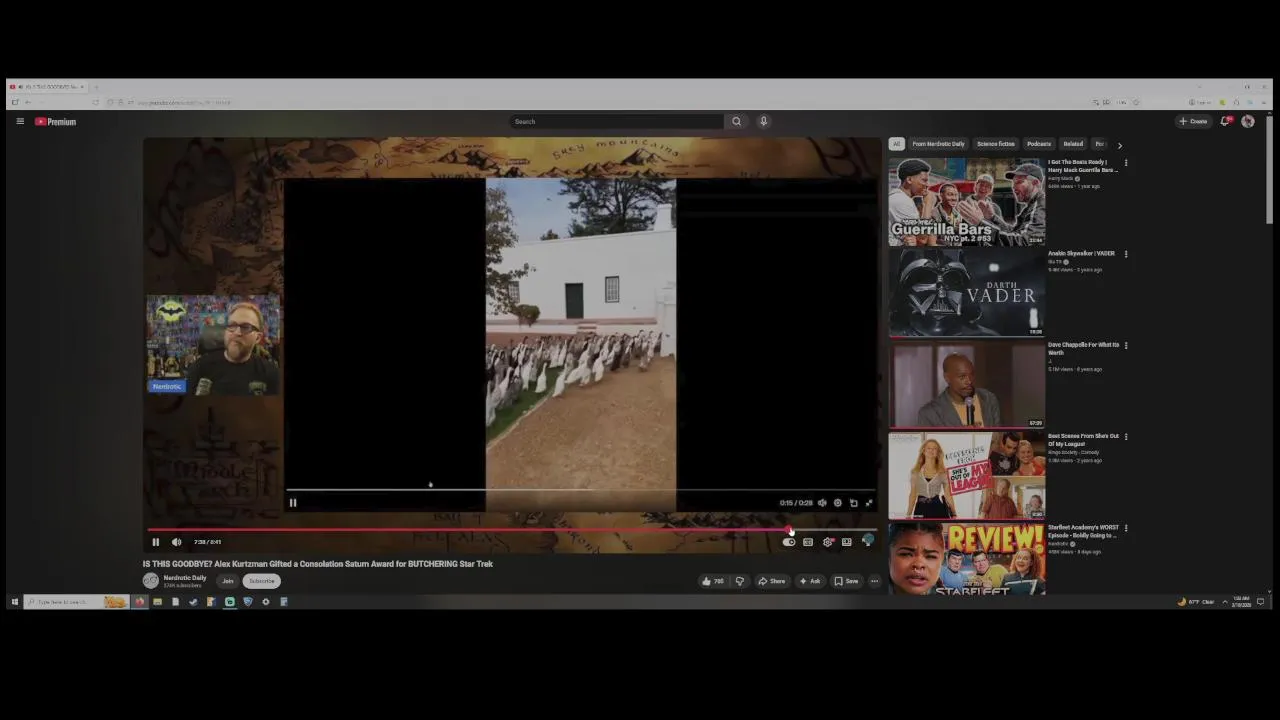The image size is (1280, 720).
Task: Open the Ask button below video
Action: tap(810, 581)
